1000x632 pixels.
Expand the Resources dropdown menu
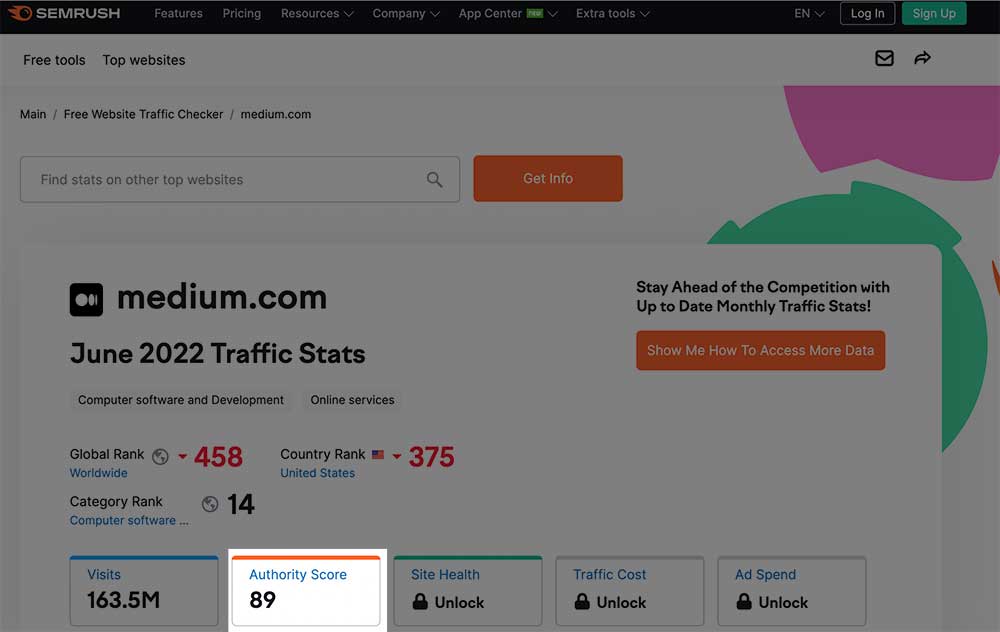point(317,13)
